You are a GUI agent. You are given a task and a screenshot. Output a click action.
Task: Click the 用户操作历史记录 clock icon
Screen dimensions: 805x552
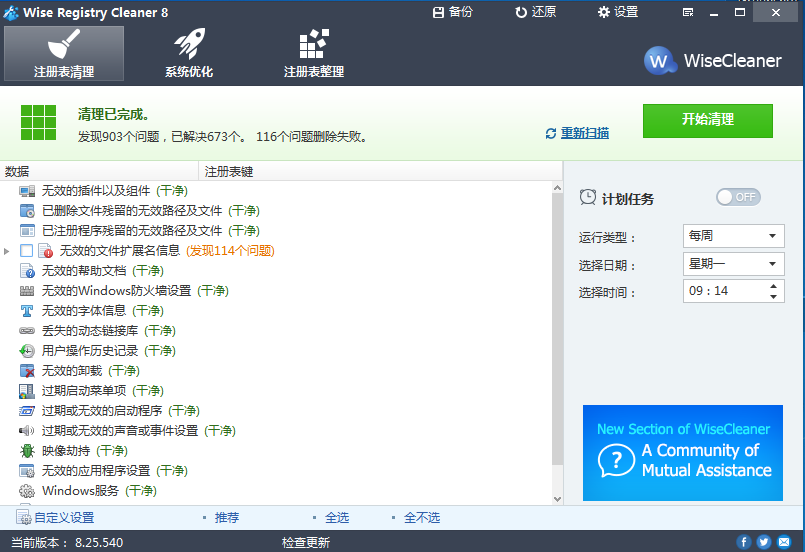tap(27, 351)
